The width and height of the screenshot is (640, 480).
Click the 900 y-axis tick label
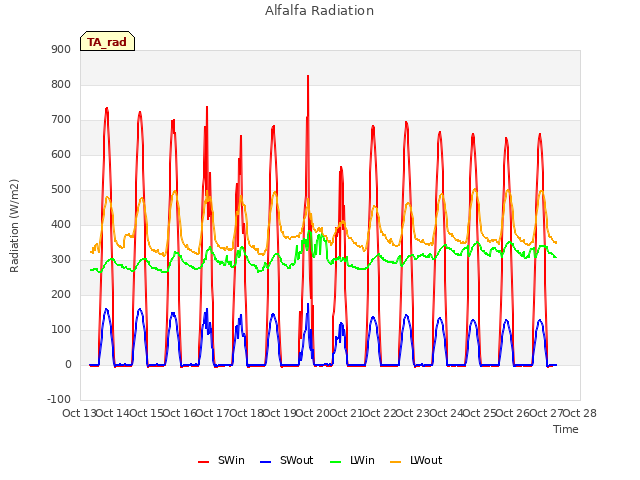coord(61,49)
